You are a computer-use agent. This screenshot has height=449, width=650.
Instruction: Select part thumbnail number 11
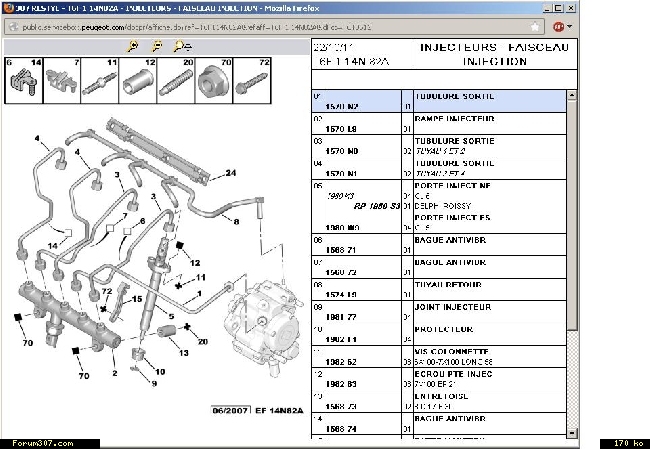[x=100, y=80]
